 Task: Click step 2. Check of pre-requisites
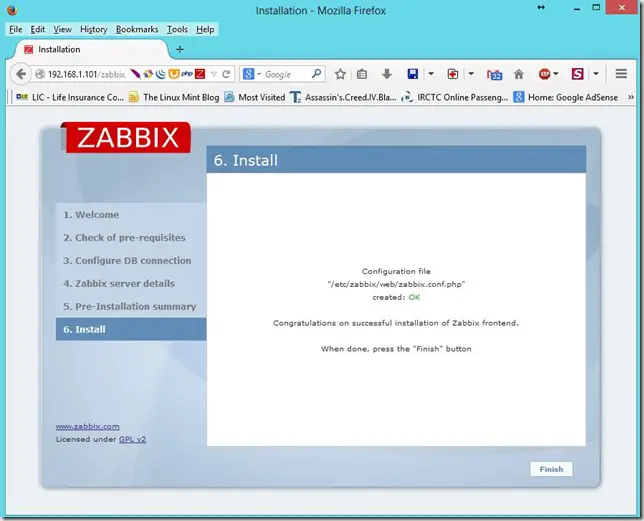click(124, 238)
